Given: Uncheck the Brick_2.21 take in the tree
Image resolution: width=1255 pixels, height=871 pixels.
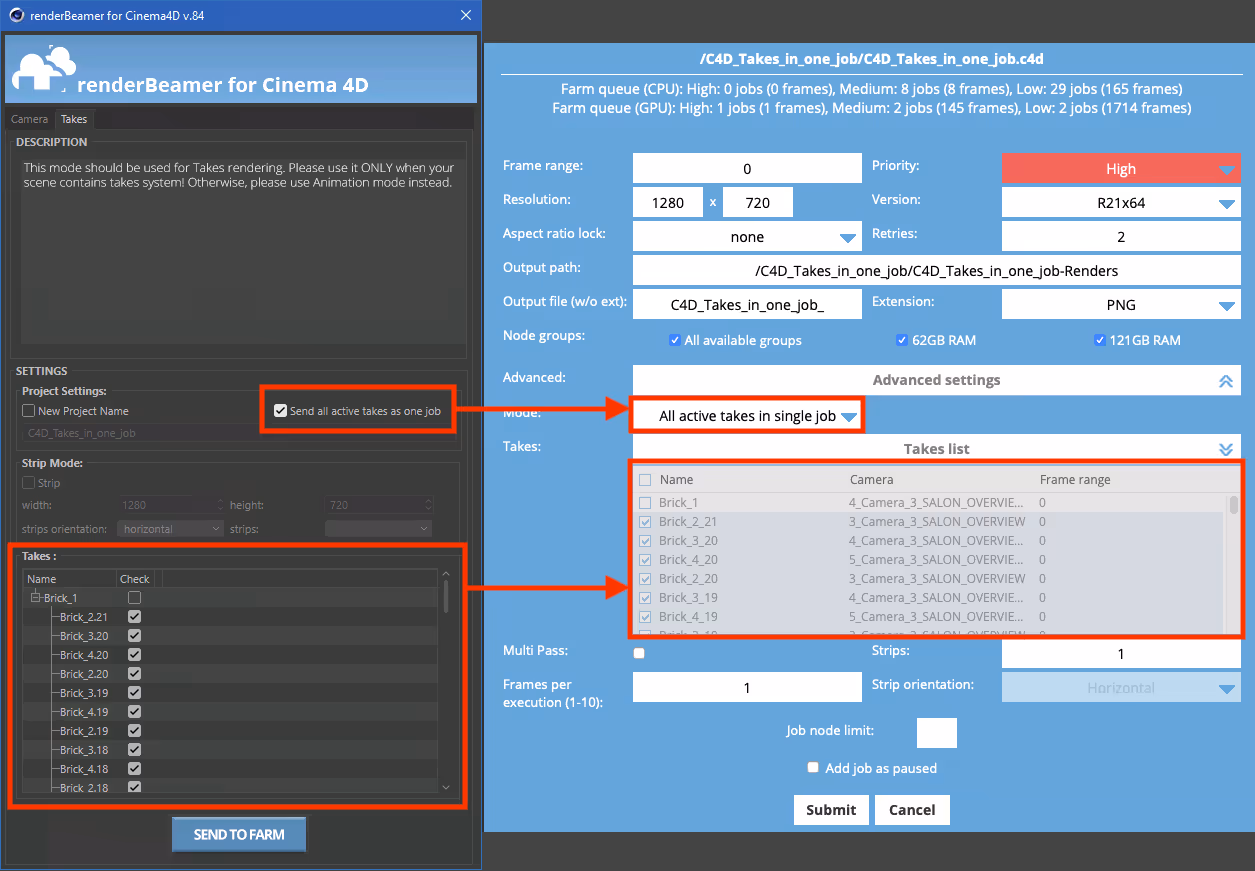Looking at the screenshot, I should pos(134,617).
